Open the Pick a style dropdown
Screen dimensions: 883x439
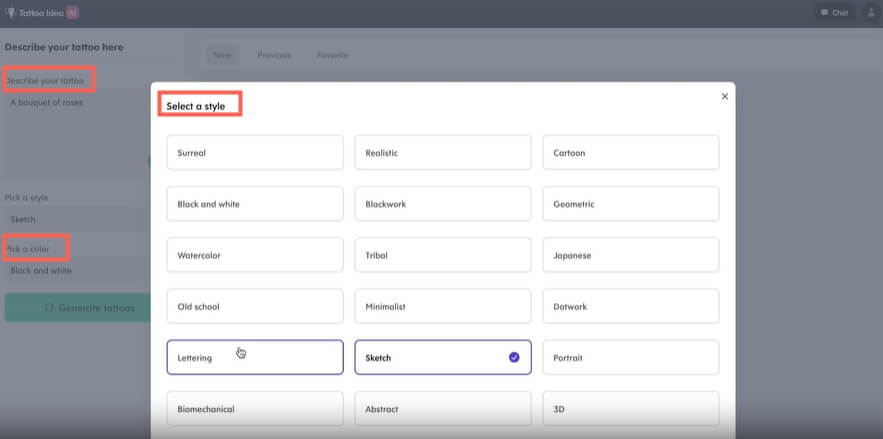pyautogui.click(x=79, y=220)
